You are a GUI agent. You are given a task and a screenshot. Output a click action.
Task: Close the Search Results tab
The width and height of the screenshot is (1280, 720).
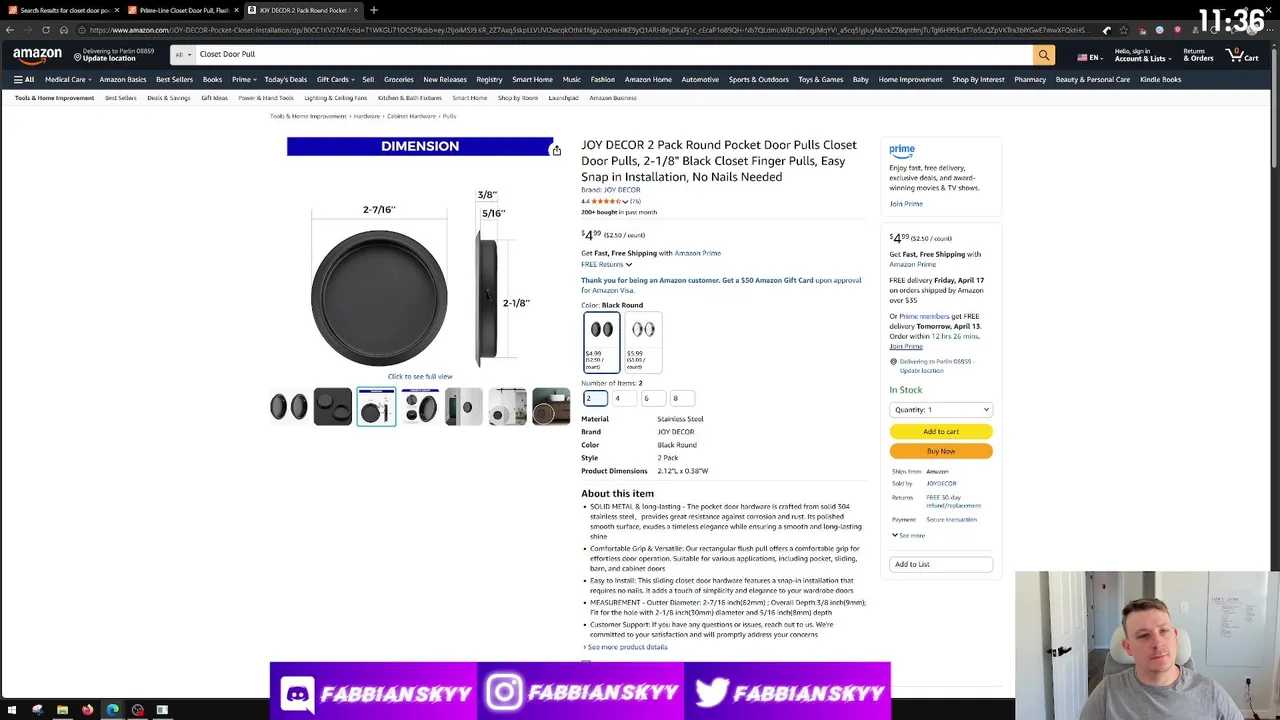pyautogui.click(x=116, y=10)
